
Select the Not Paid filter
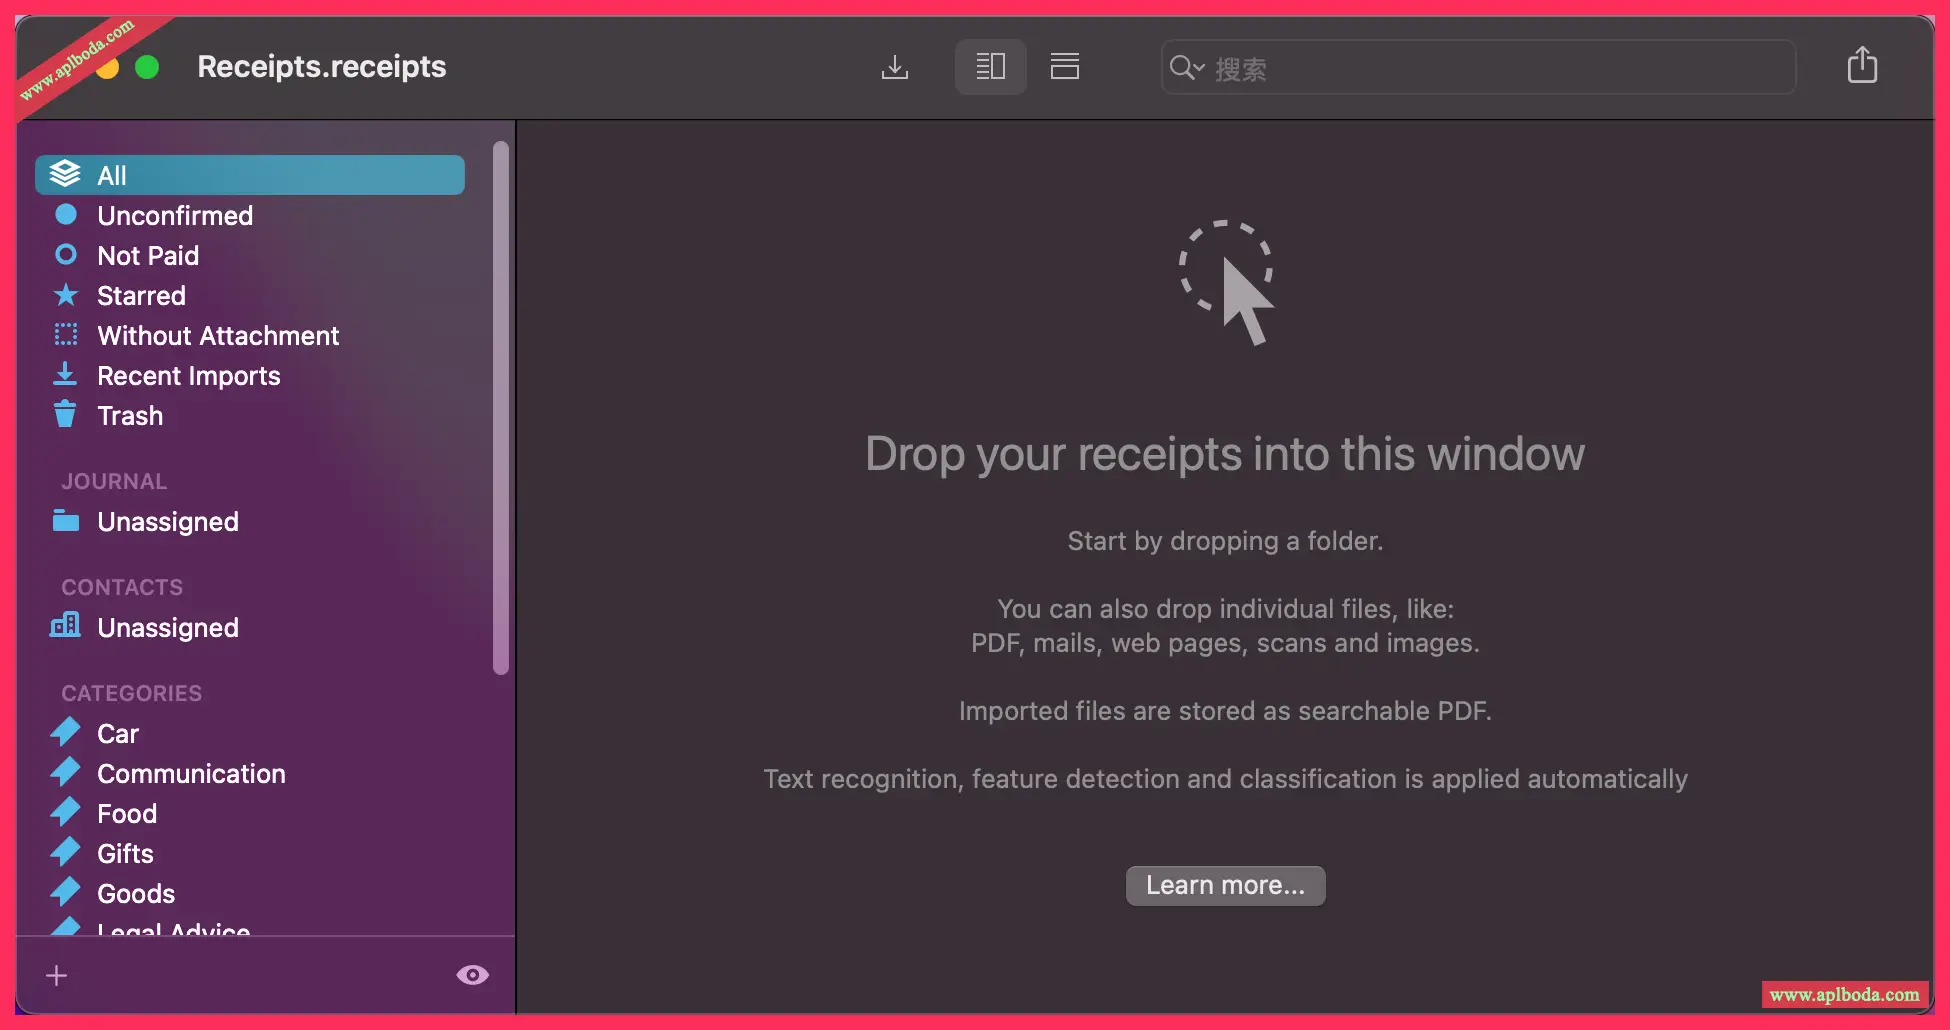point(148,255)
